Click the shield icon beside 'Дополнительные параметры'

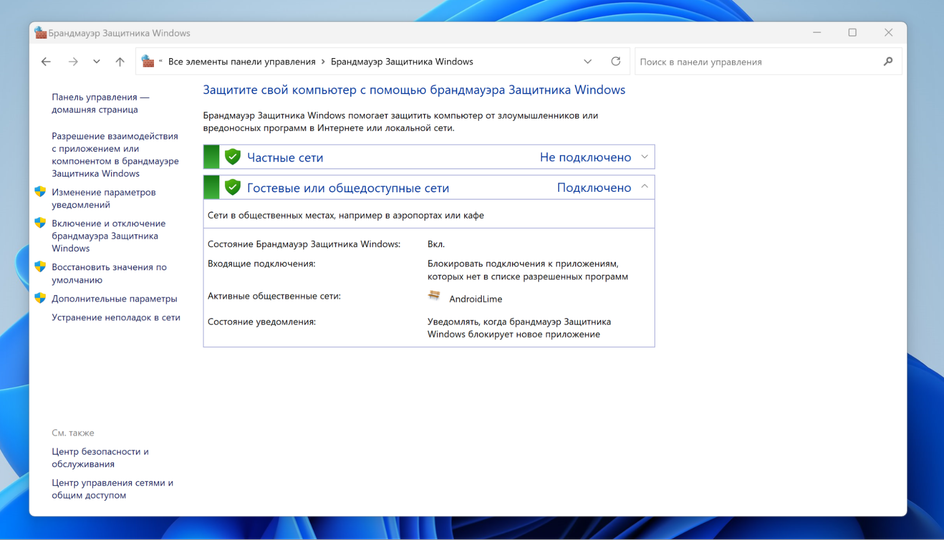pyautogui.click(x=40, y=298)
